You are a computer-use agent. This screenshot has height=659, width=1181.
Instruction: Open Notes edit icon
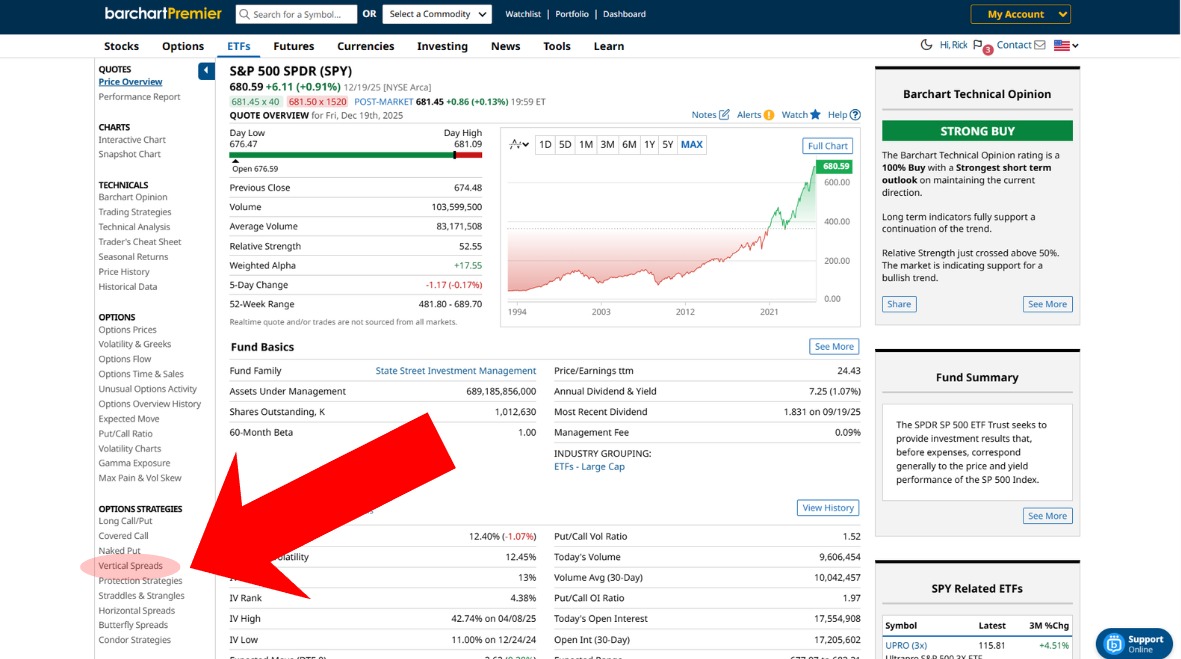[724, 115]
